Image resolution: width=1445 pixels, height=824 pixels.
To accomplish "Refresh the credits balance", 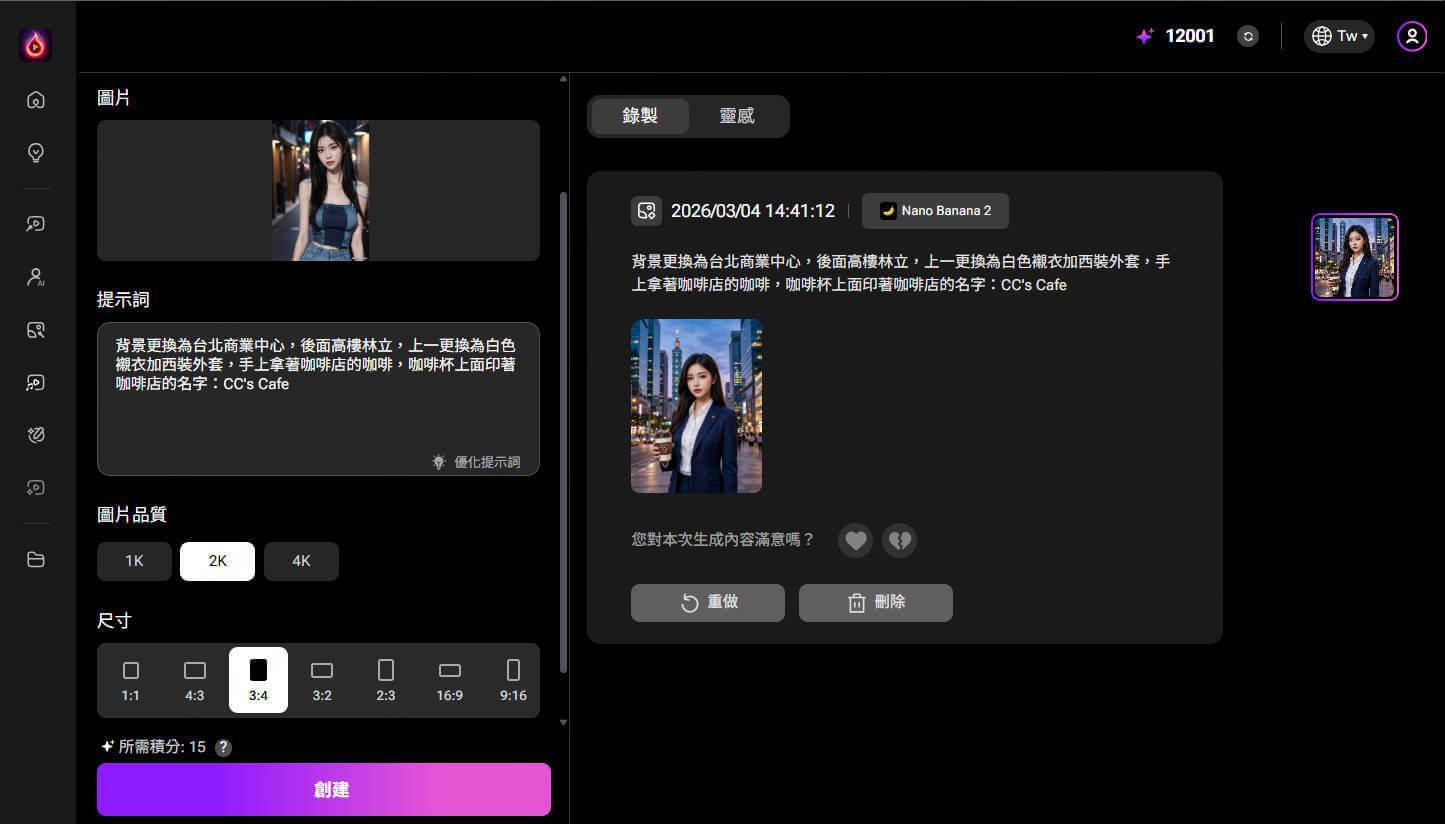I will click(x=1247, y=36).
